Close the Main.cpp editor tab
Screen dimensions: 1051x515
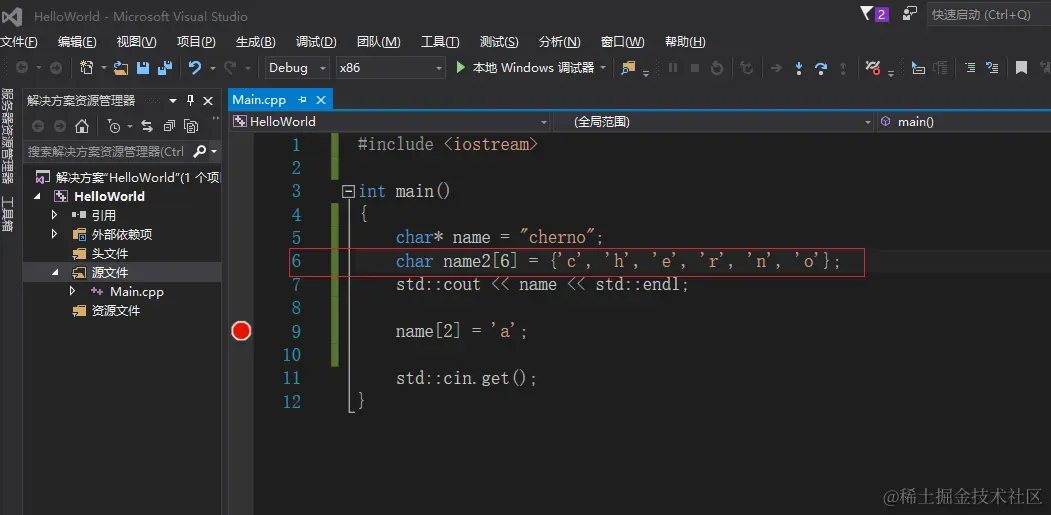pos(321,100)
